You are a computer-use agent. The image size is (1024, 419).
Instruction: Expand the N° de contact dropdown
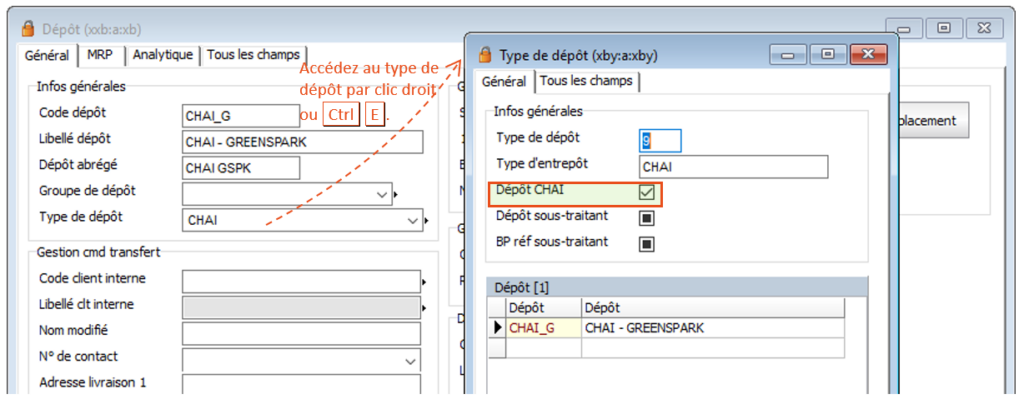(x=410, y=360)
